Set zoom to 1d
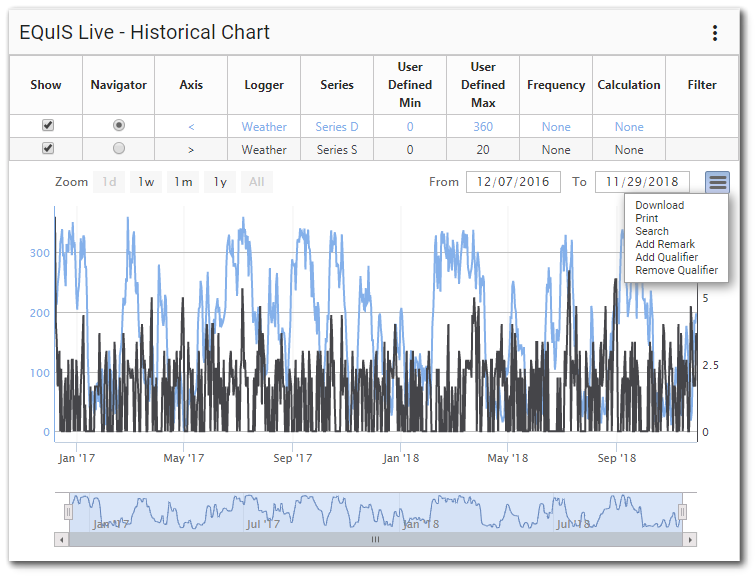 coord(109,182)
